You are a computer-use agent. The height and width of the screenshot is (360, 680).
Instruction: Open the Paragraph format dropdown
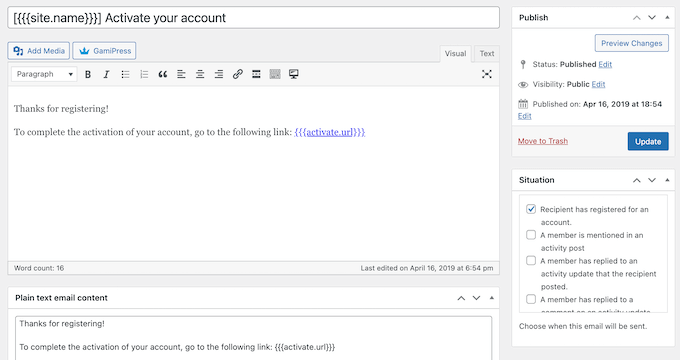click(x=44, y=74)
